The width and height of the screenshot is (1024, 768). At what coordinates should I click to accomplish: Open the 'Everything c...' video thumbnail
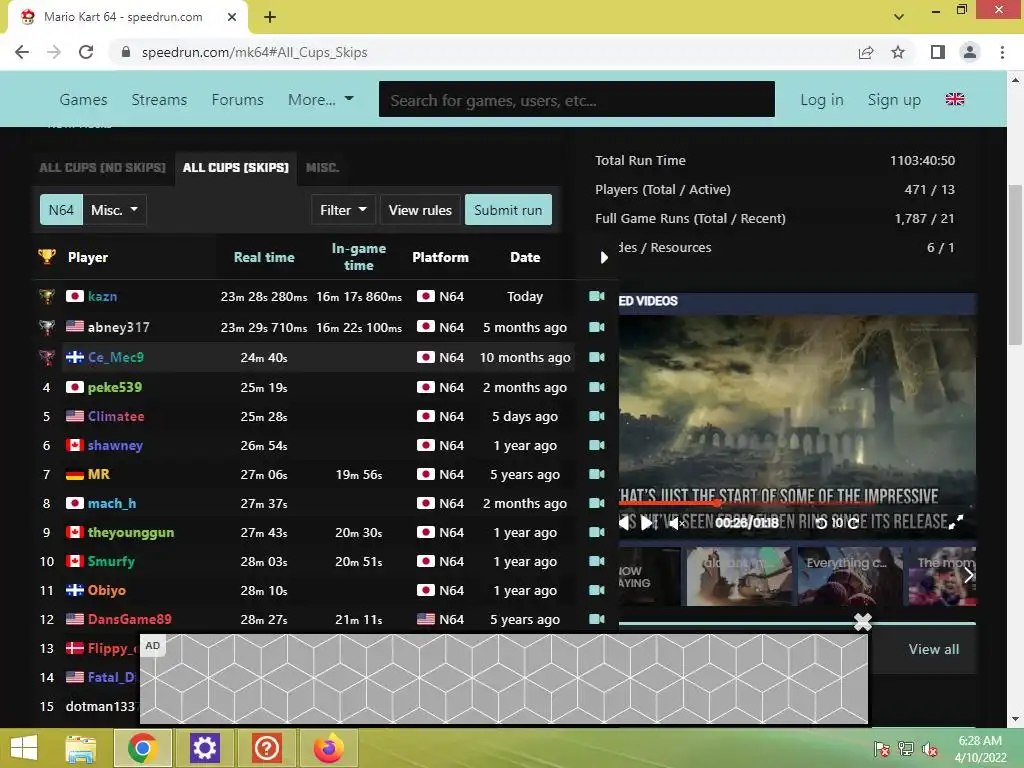850,577
